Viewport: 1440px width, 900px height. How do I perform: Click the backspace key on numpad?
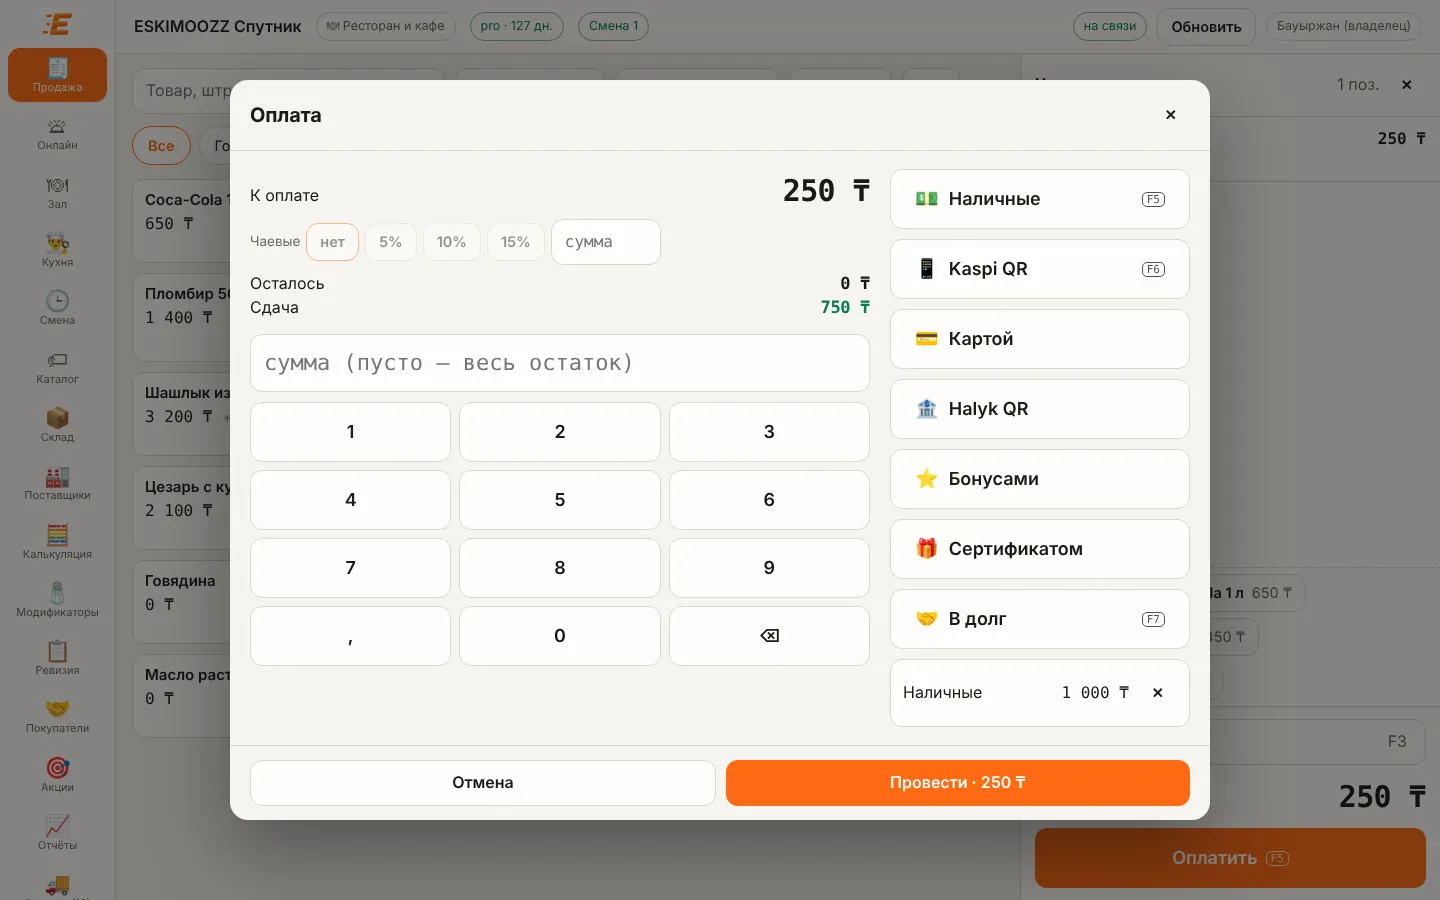pyautogui.click(x=769, y=636)
